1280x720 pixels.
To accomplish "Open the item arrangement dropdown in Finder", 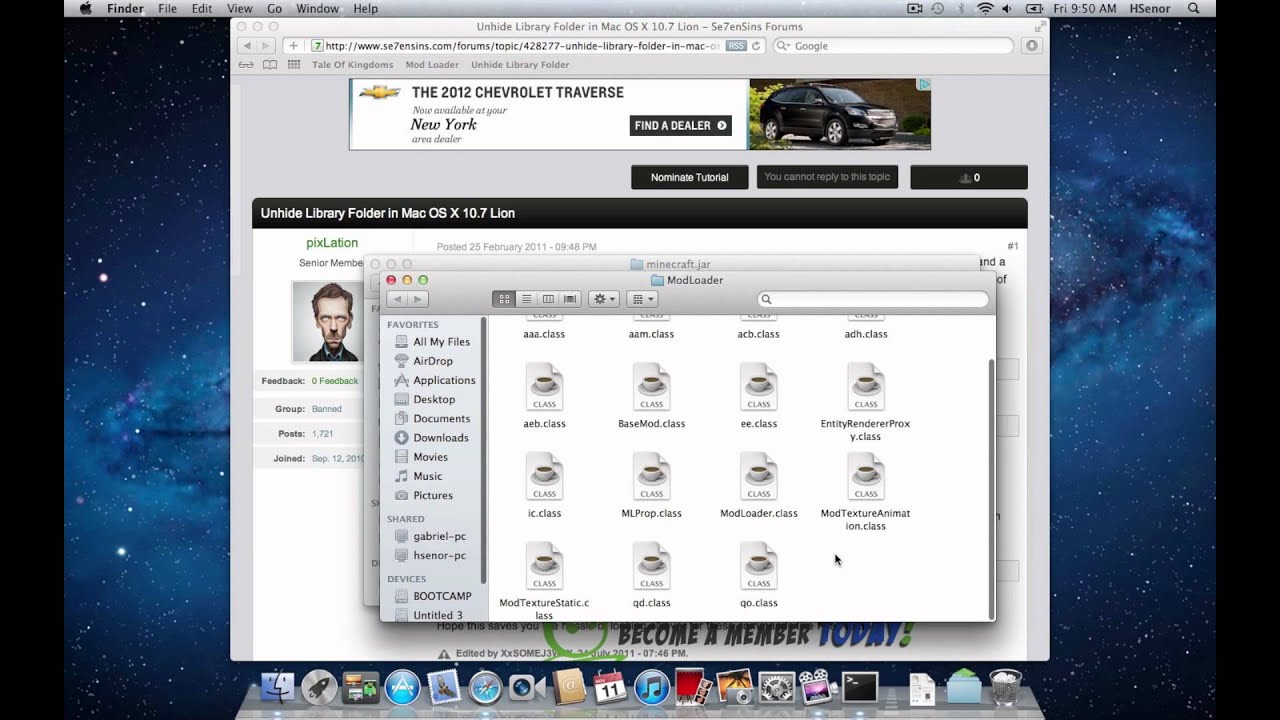I will (641, 299).
